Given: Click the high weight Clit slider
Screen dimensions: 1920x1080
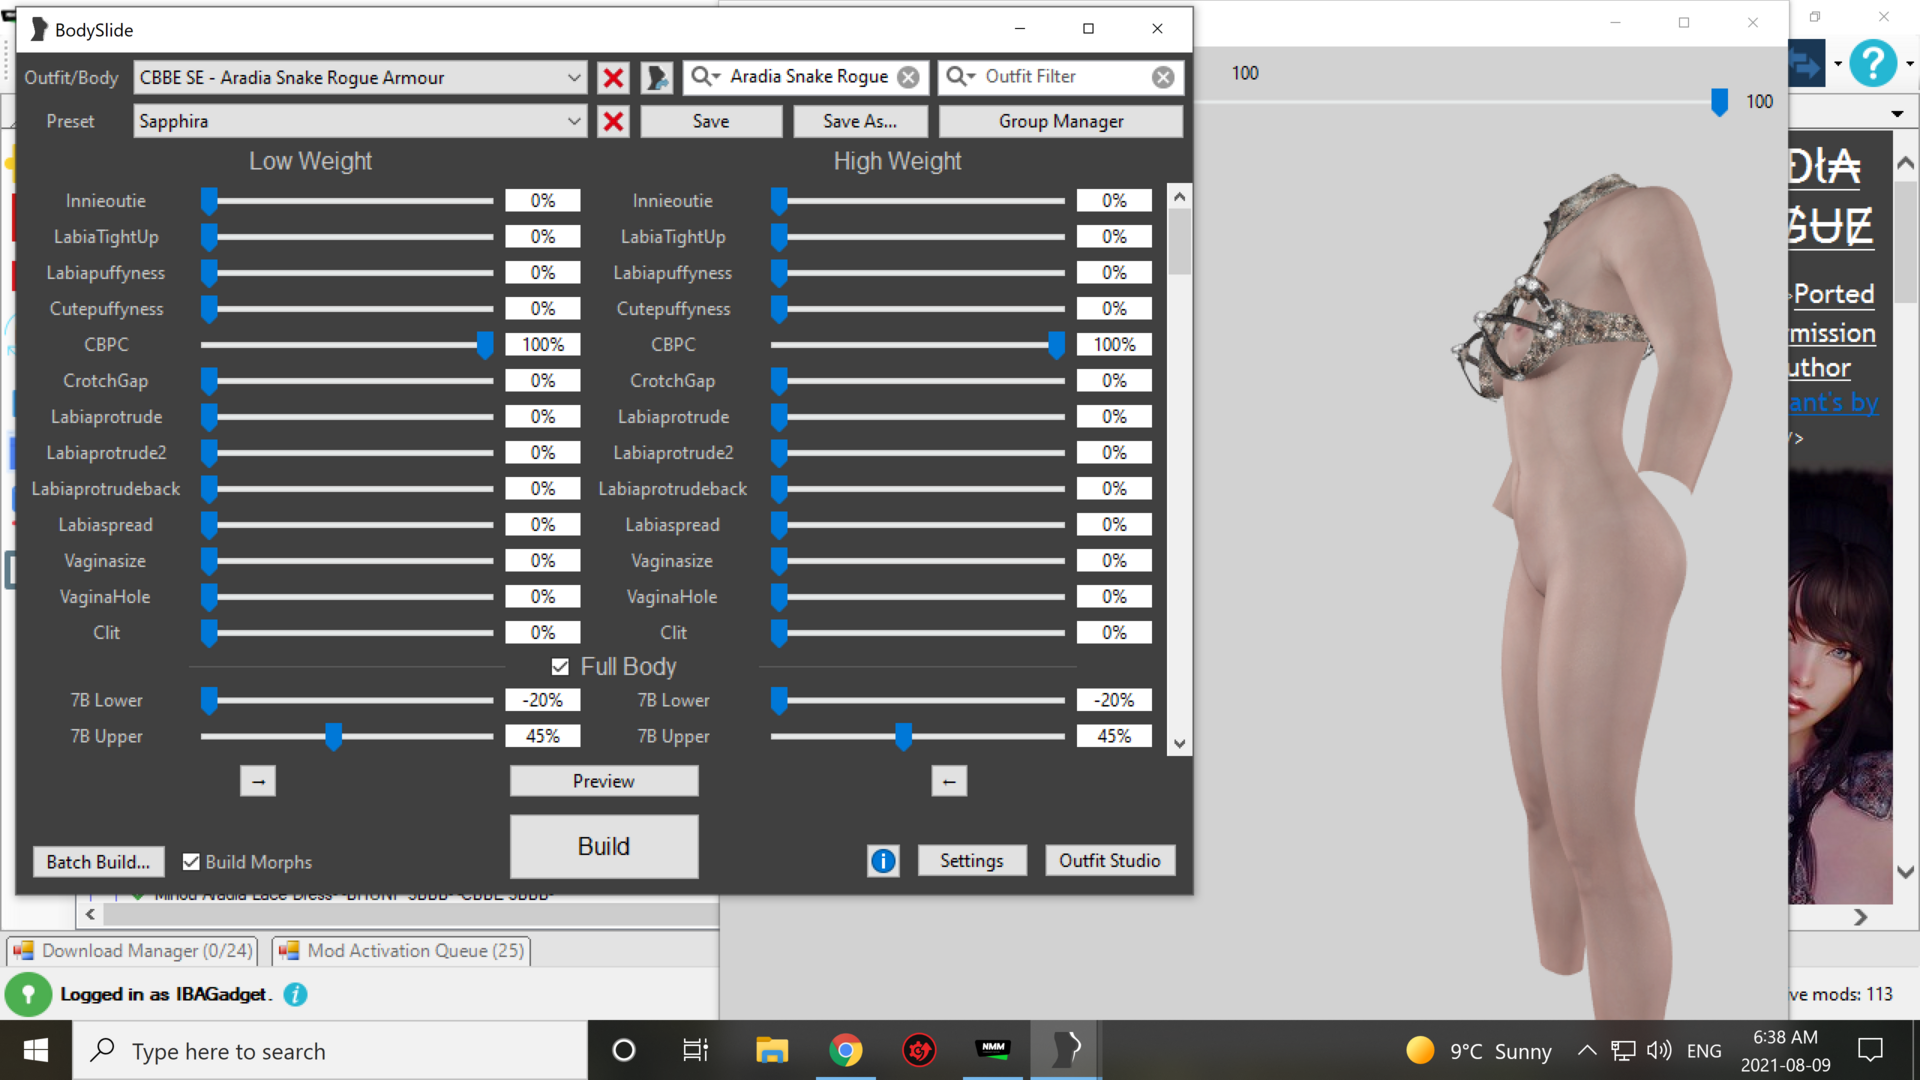Looking at the screenshot, I should (x=918, y=633).
